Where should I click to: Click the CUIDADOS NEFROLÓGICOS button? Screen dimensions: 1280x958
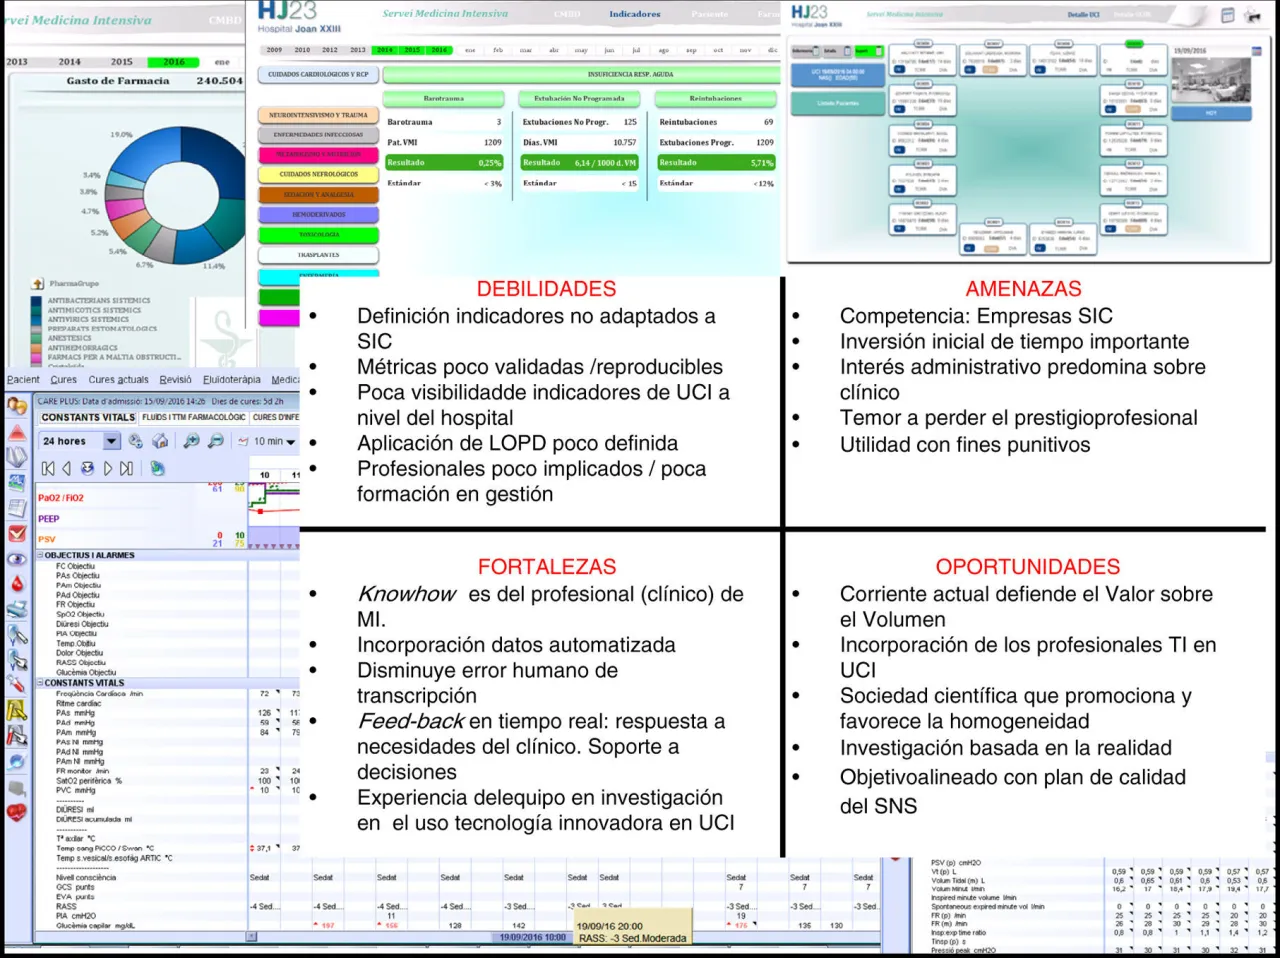point(318,175)
